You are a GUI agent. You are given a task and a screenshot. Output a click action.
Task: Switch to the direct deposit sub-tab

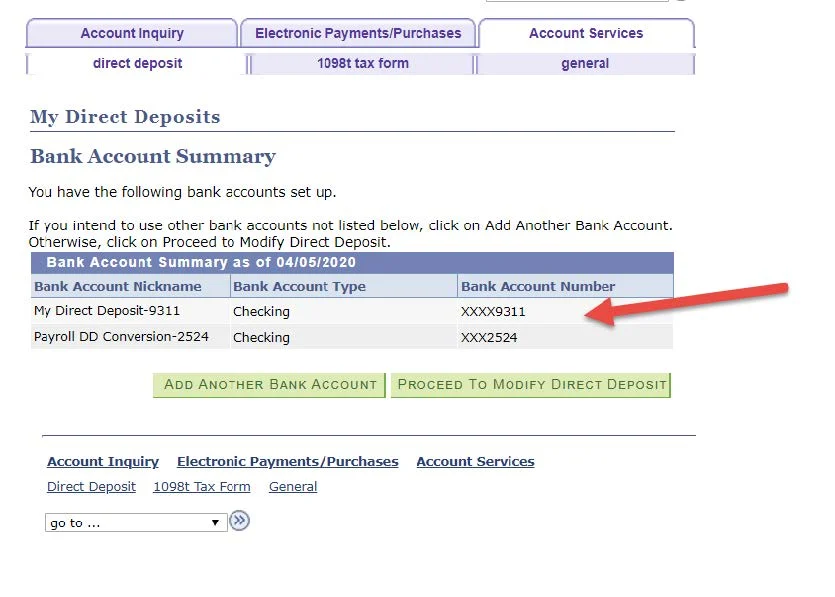coord(137,63)
